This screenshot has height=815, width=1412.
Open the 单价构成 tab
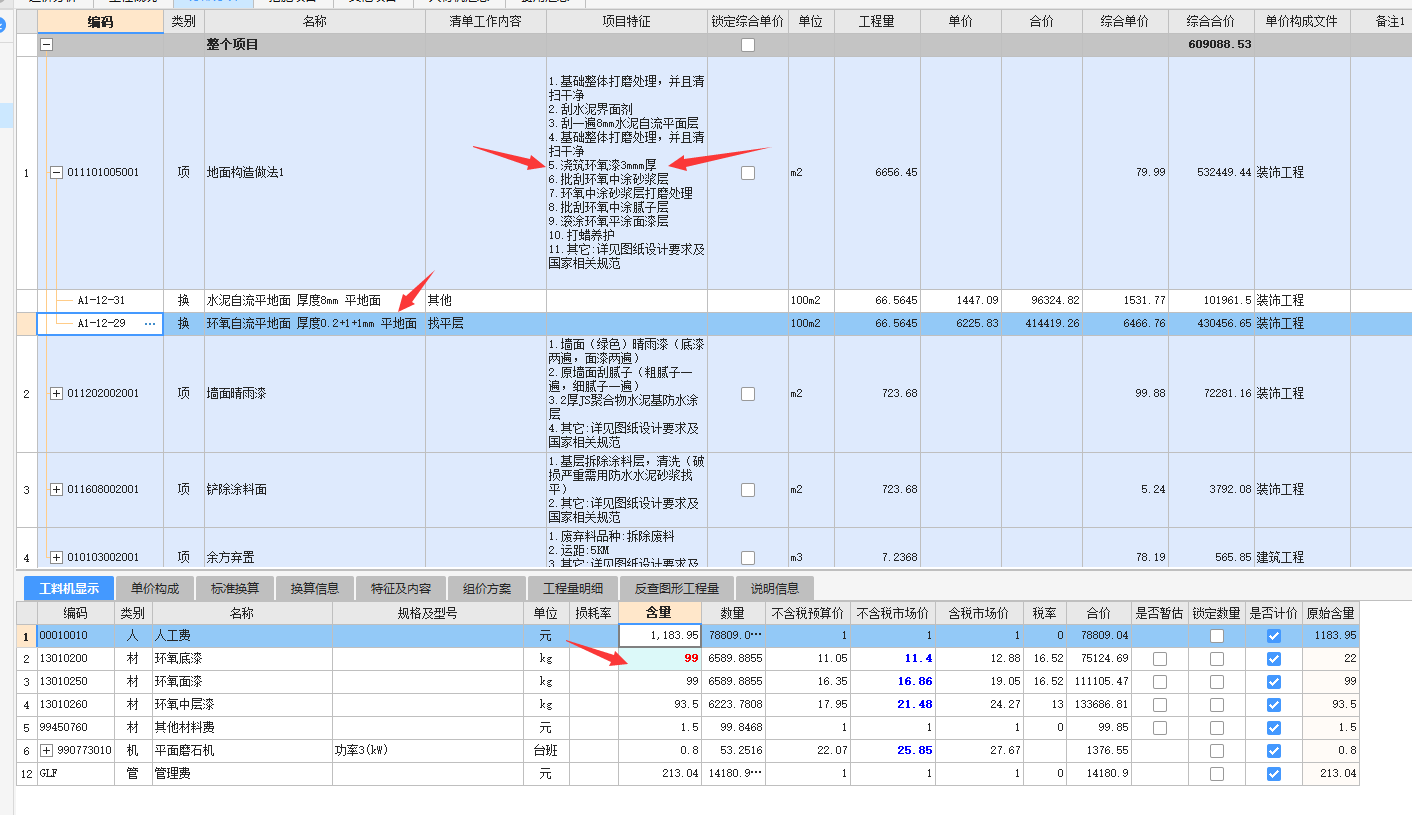[155, 588]
